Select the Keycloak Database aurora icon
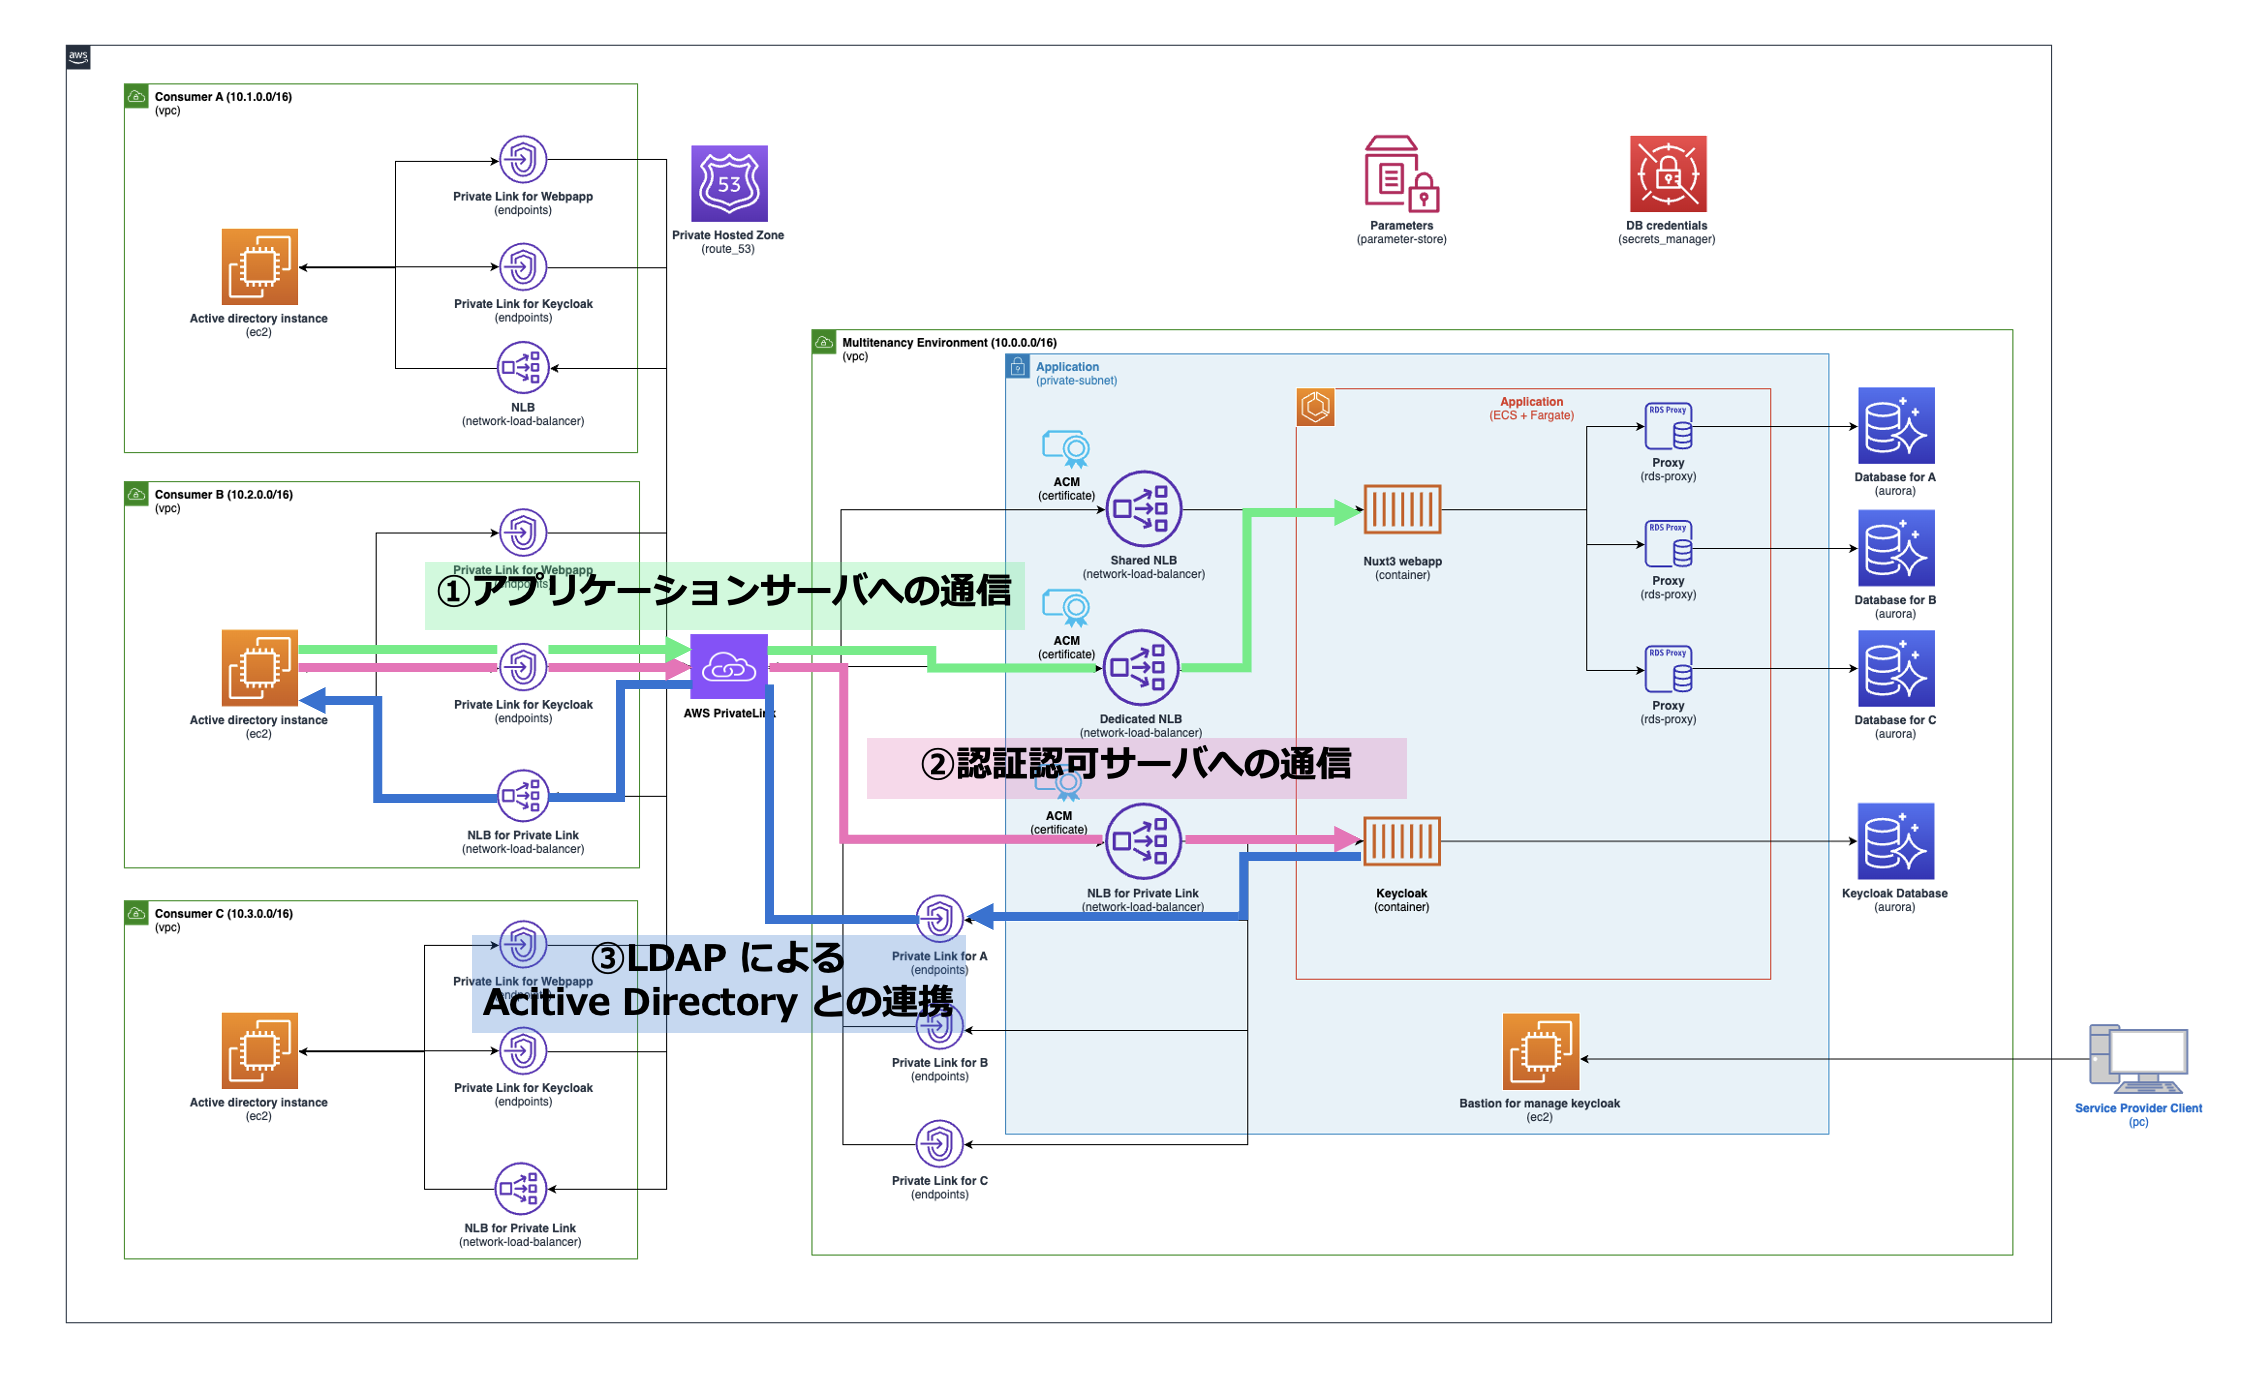This screenshot has width=2264, height=1394. [1895, 841]
